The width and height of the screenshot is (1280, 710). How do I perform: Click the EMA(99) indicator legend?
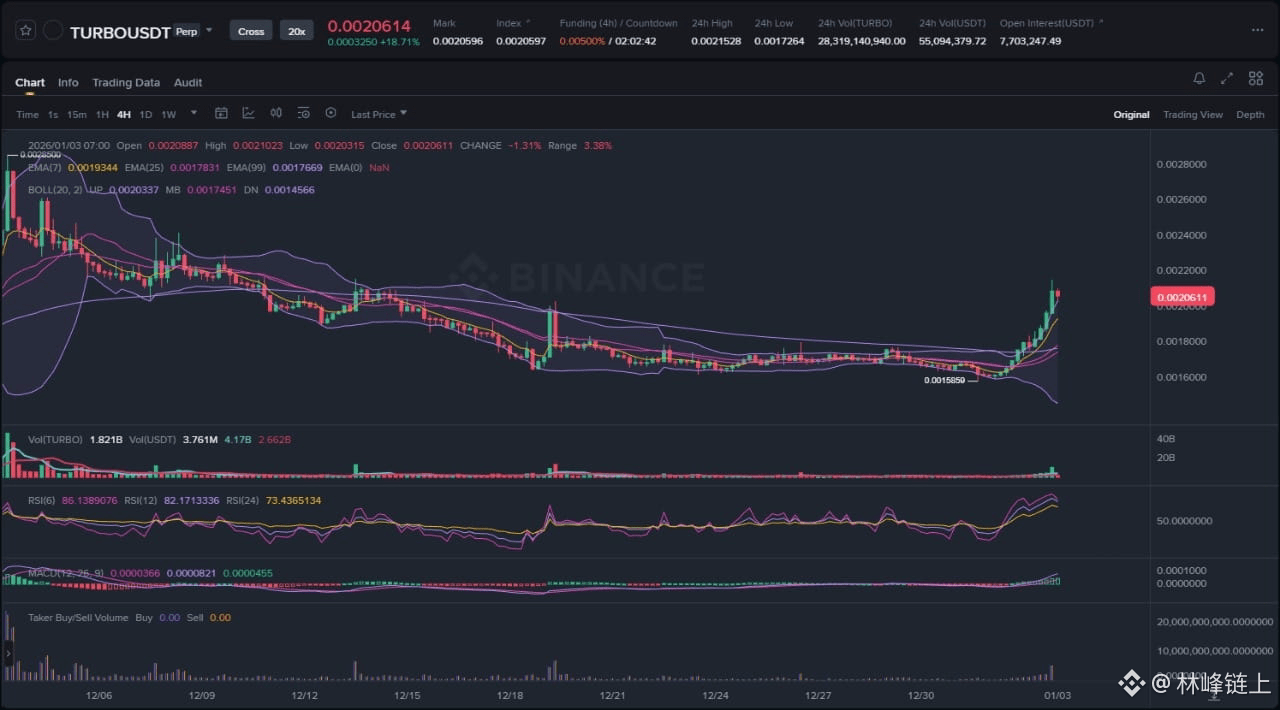point(246,167)
